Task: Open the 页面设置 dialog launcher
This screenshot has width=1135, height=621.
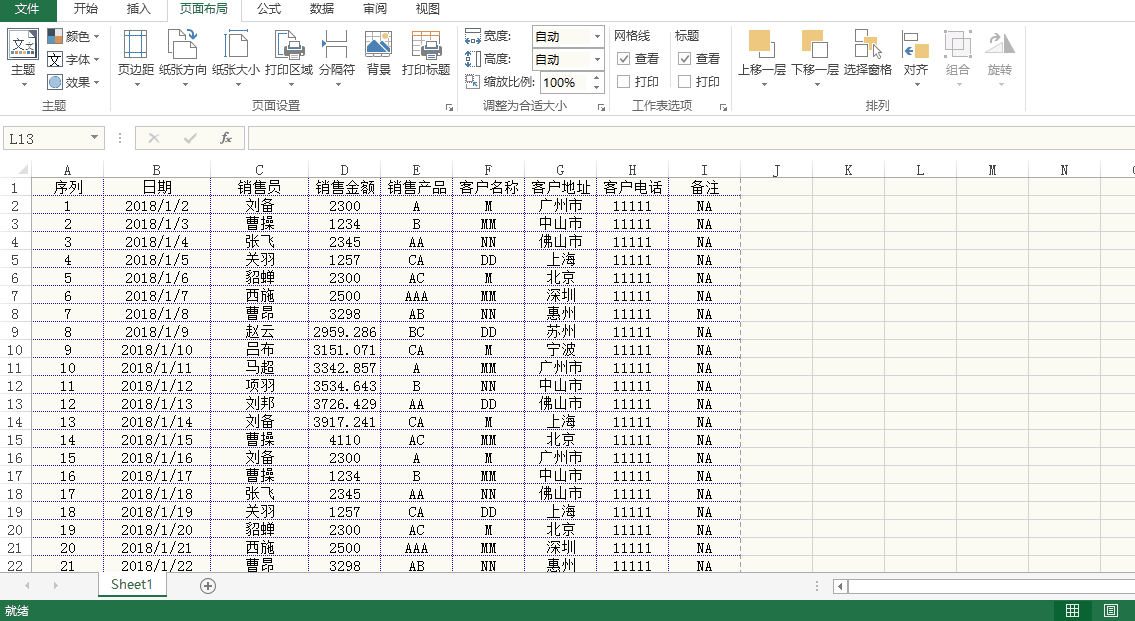Action: 449,107
